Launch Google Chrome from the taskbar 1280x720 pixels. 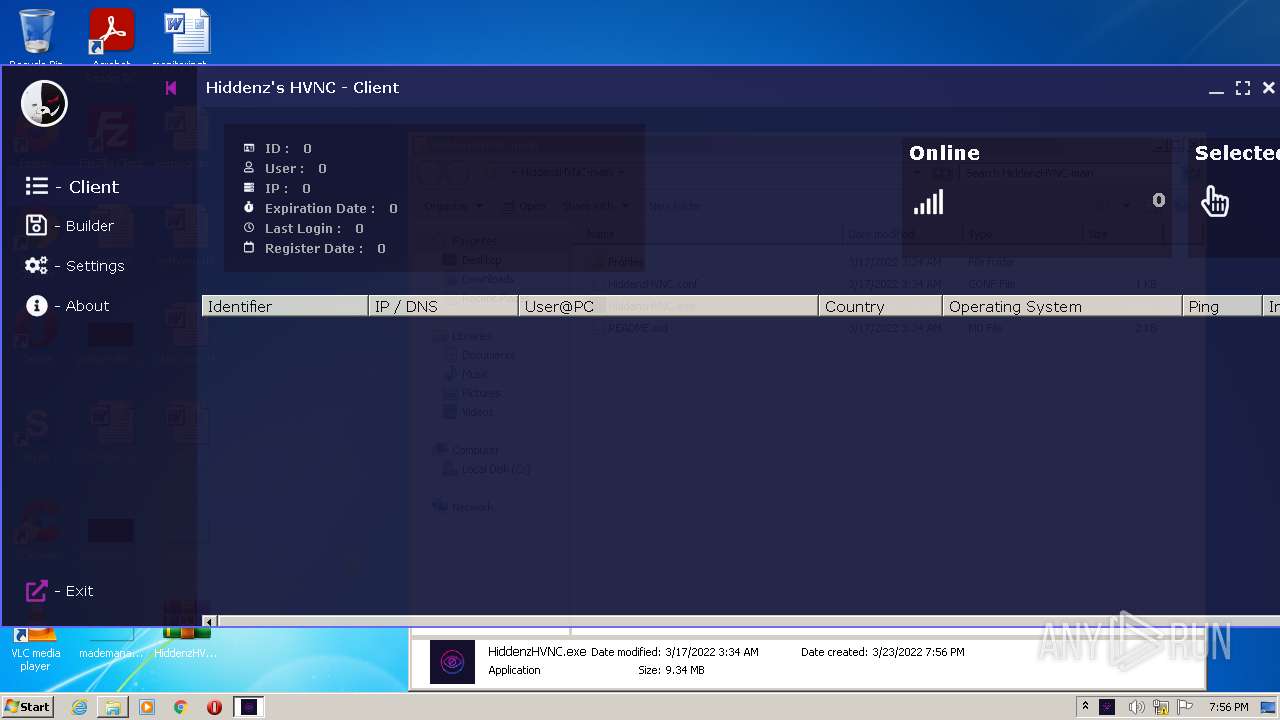click(x=180, y=707)
